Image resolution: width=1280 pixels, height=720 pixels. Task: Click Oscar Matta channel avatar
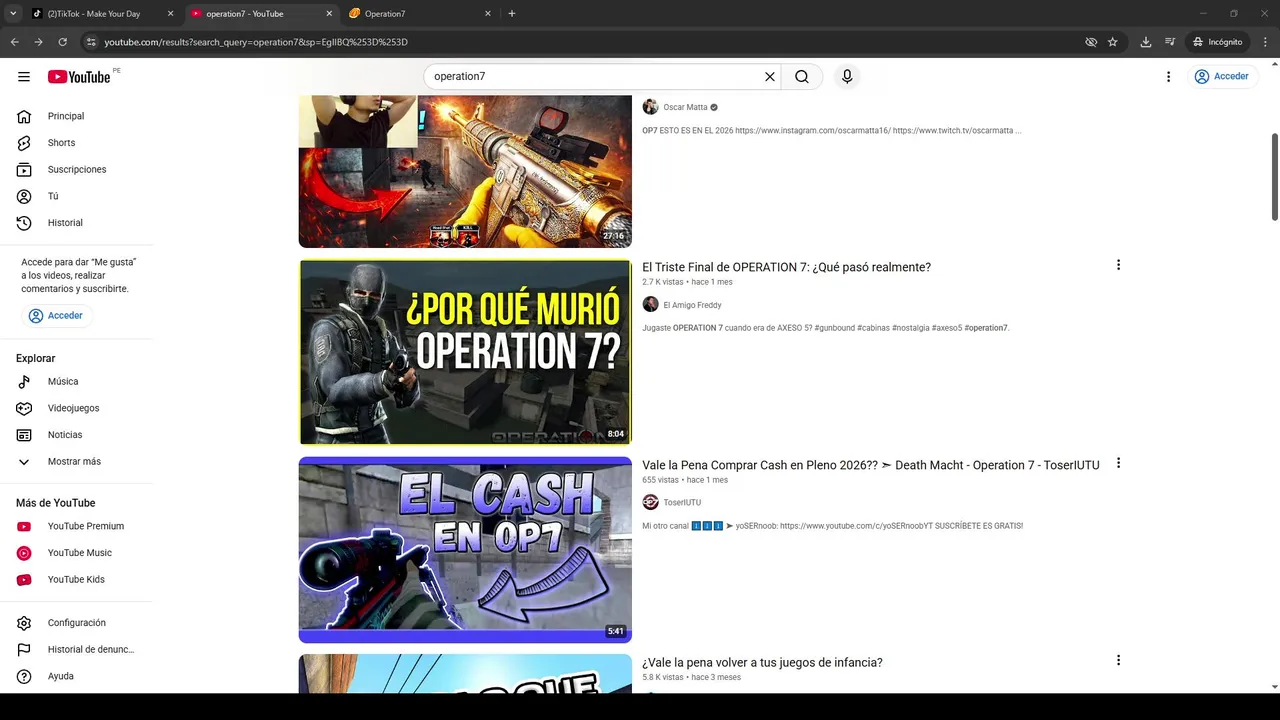650,107
